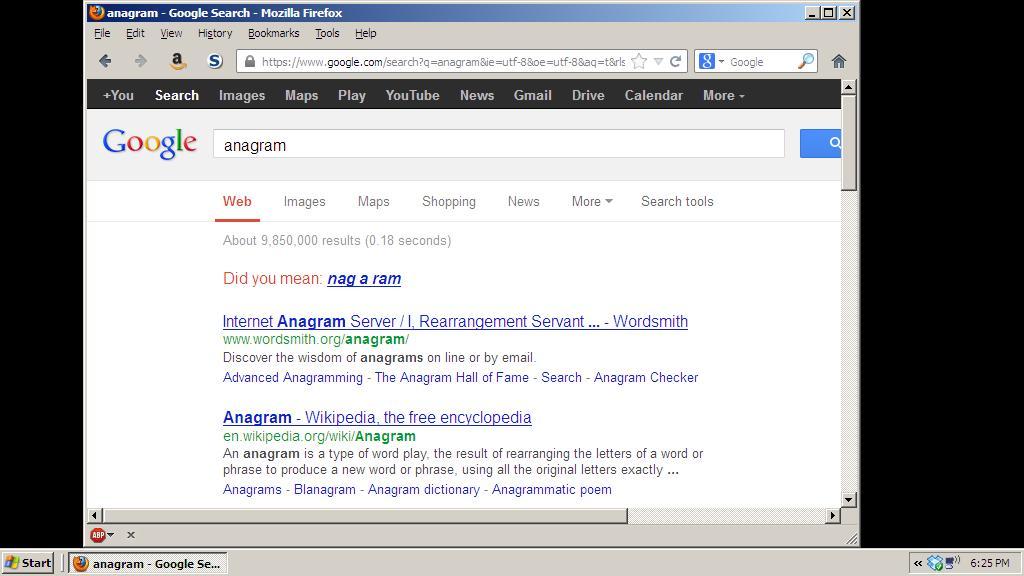This screenshot has width=1024, height=576.
Task: Open YouTube in the Google bar
Action: 413,95
